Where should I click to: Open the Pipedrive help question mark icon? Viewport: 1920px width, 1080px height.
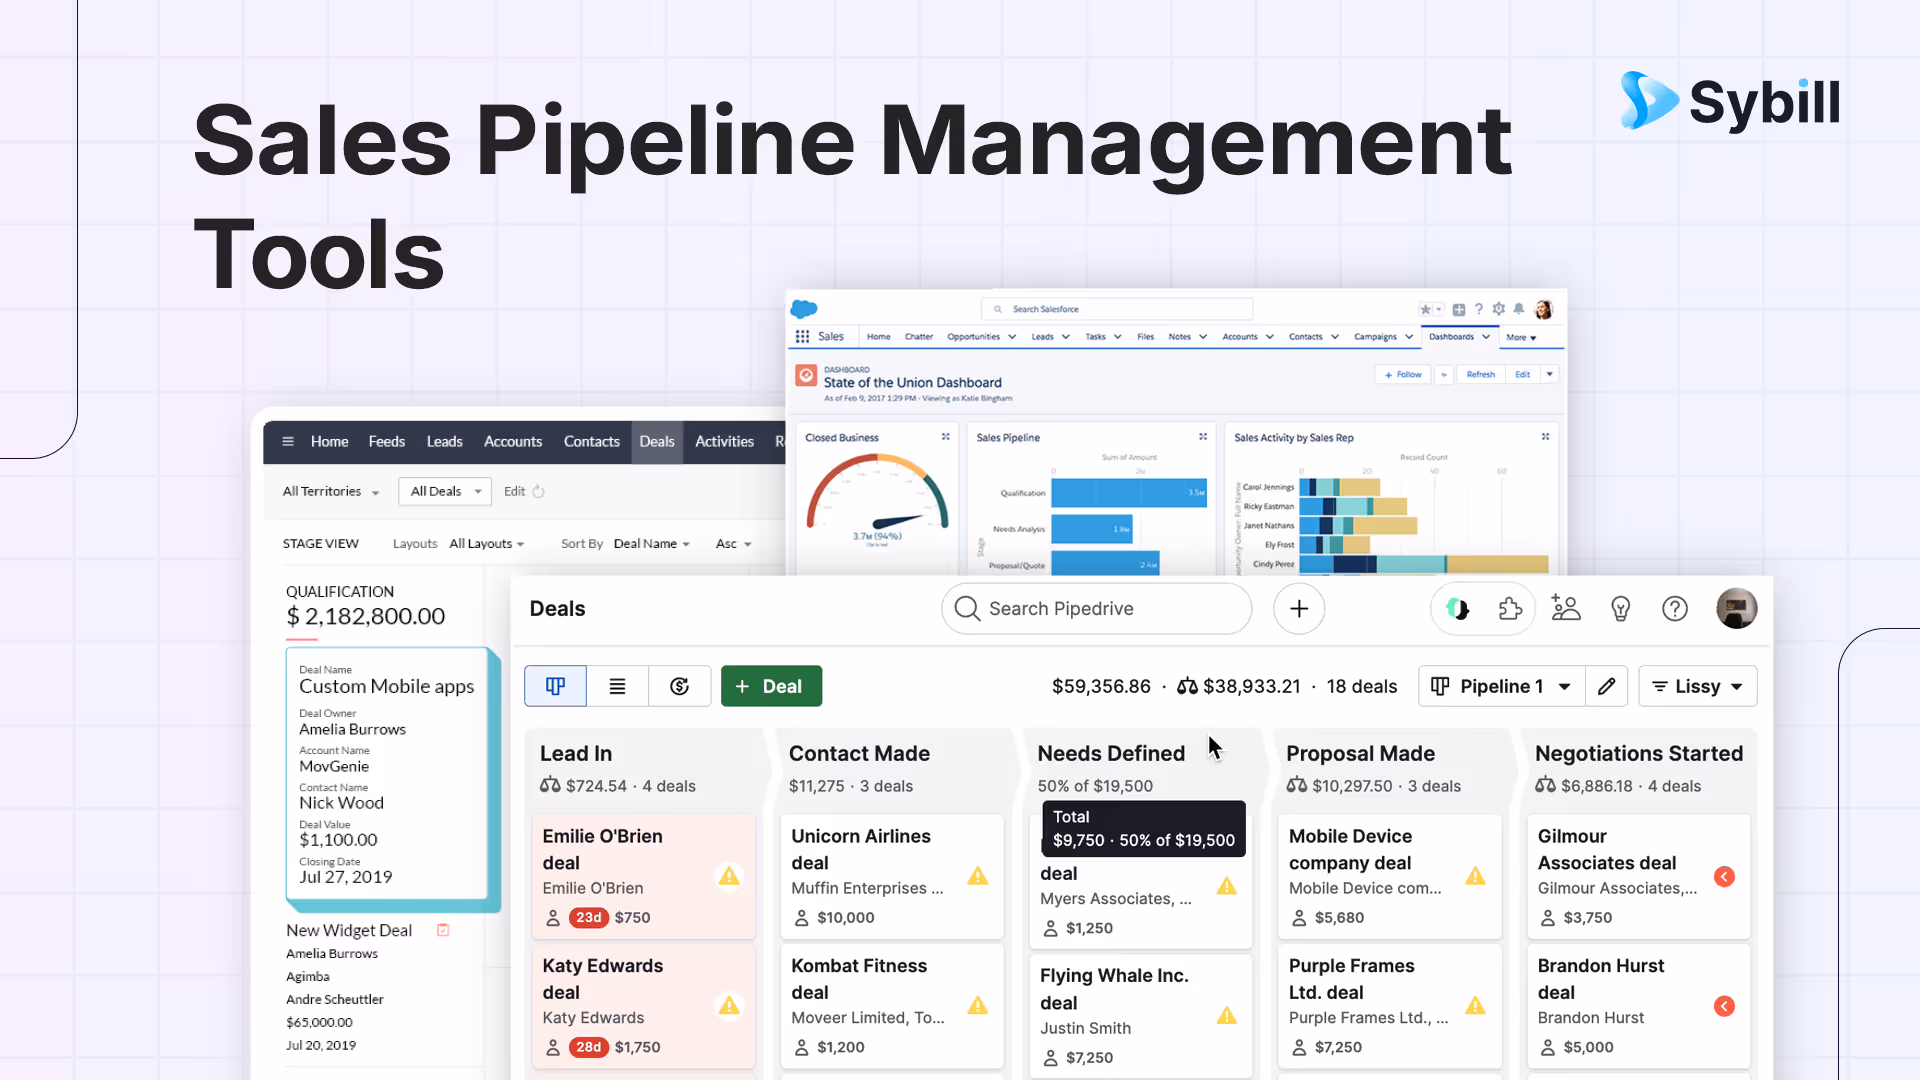click(1675, 609)
